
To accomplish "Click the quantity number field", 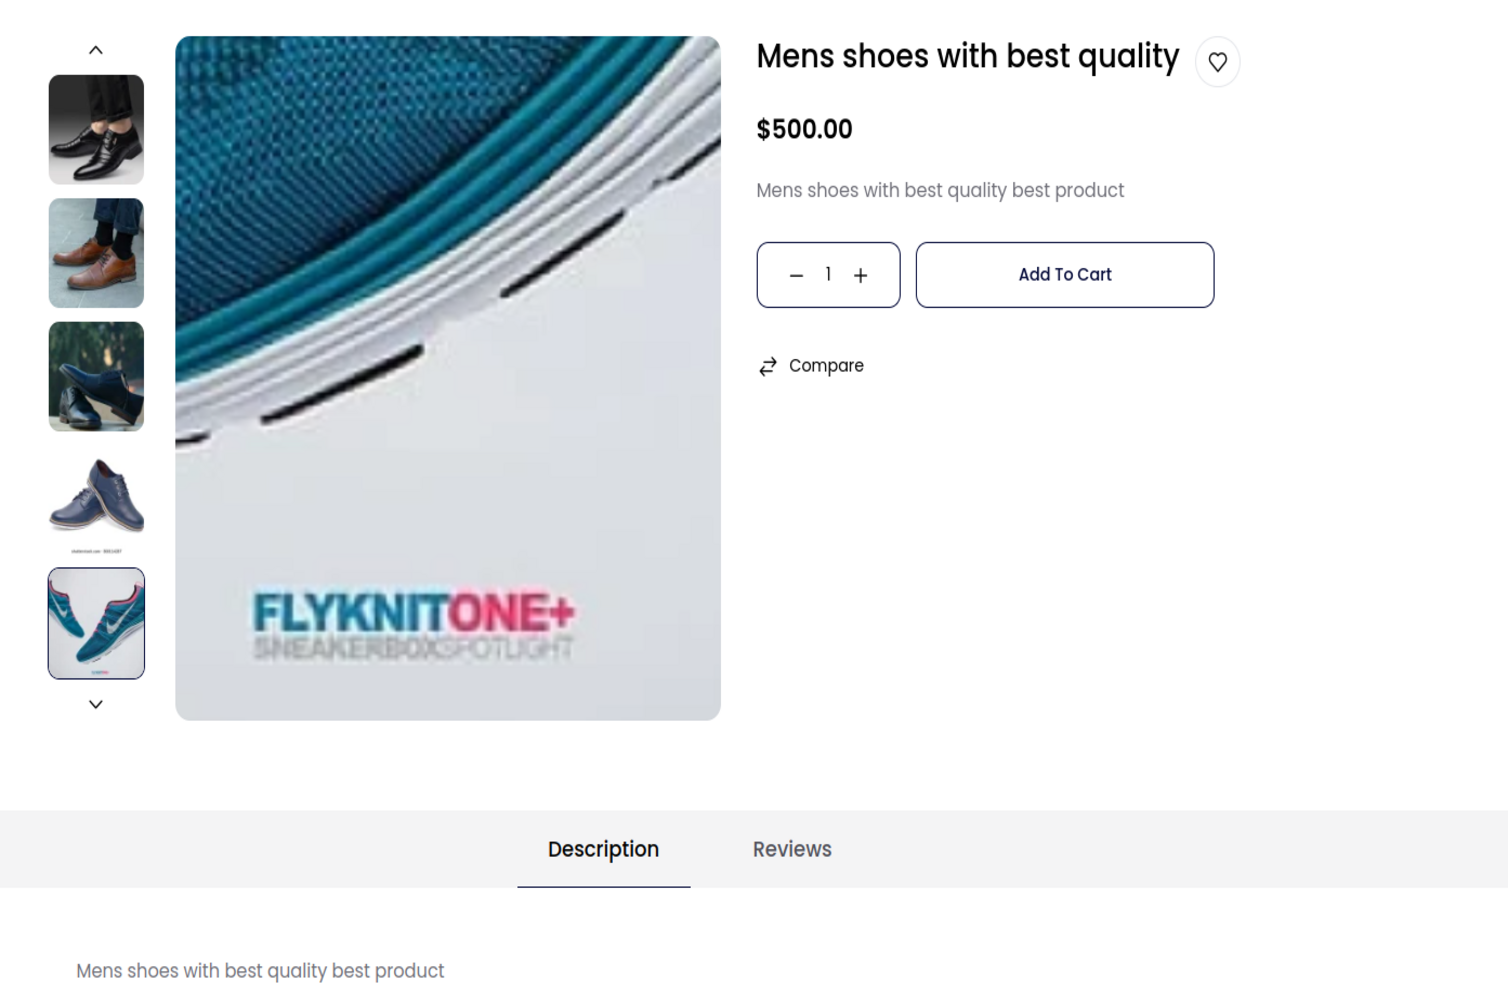I will [x=828, y=275].
